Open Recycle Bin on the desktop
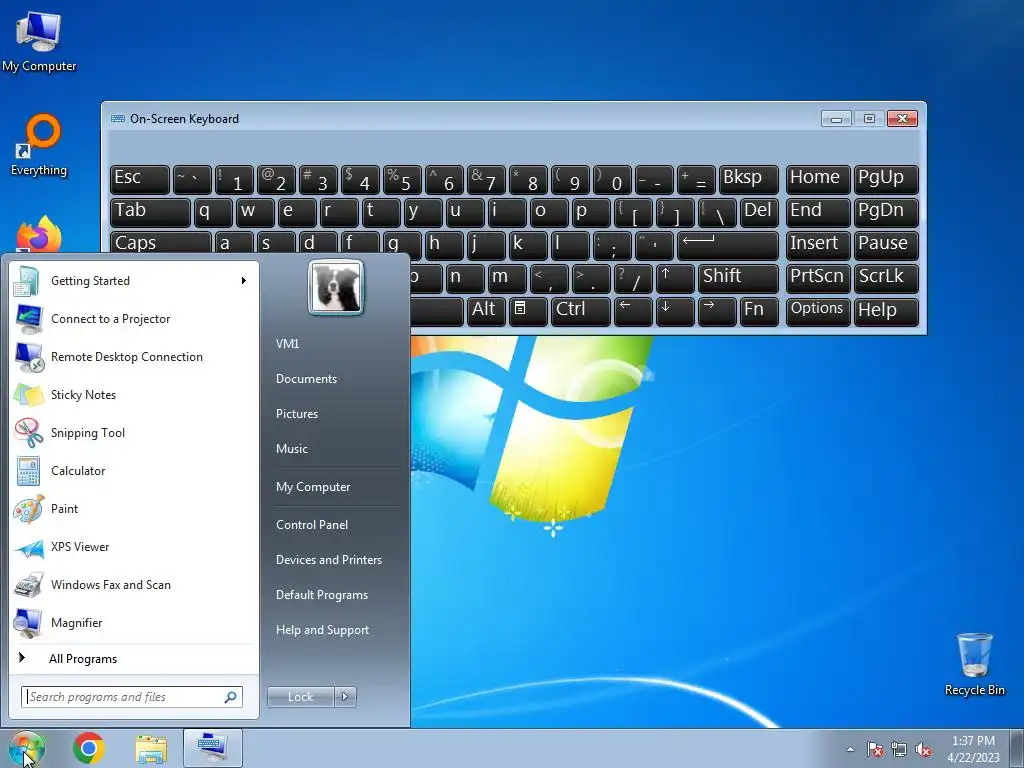Viewport: 1024px width, 768px height. 974,664
